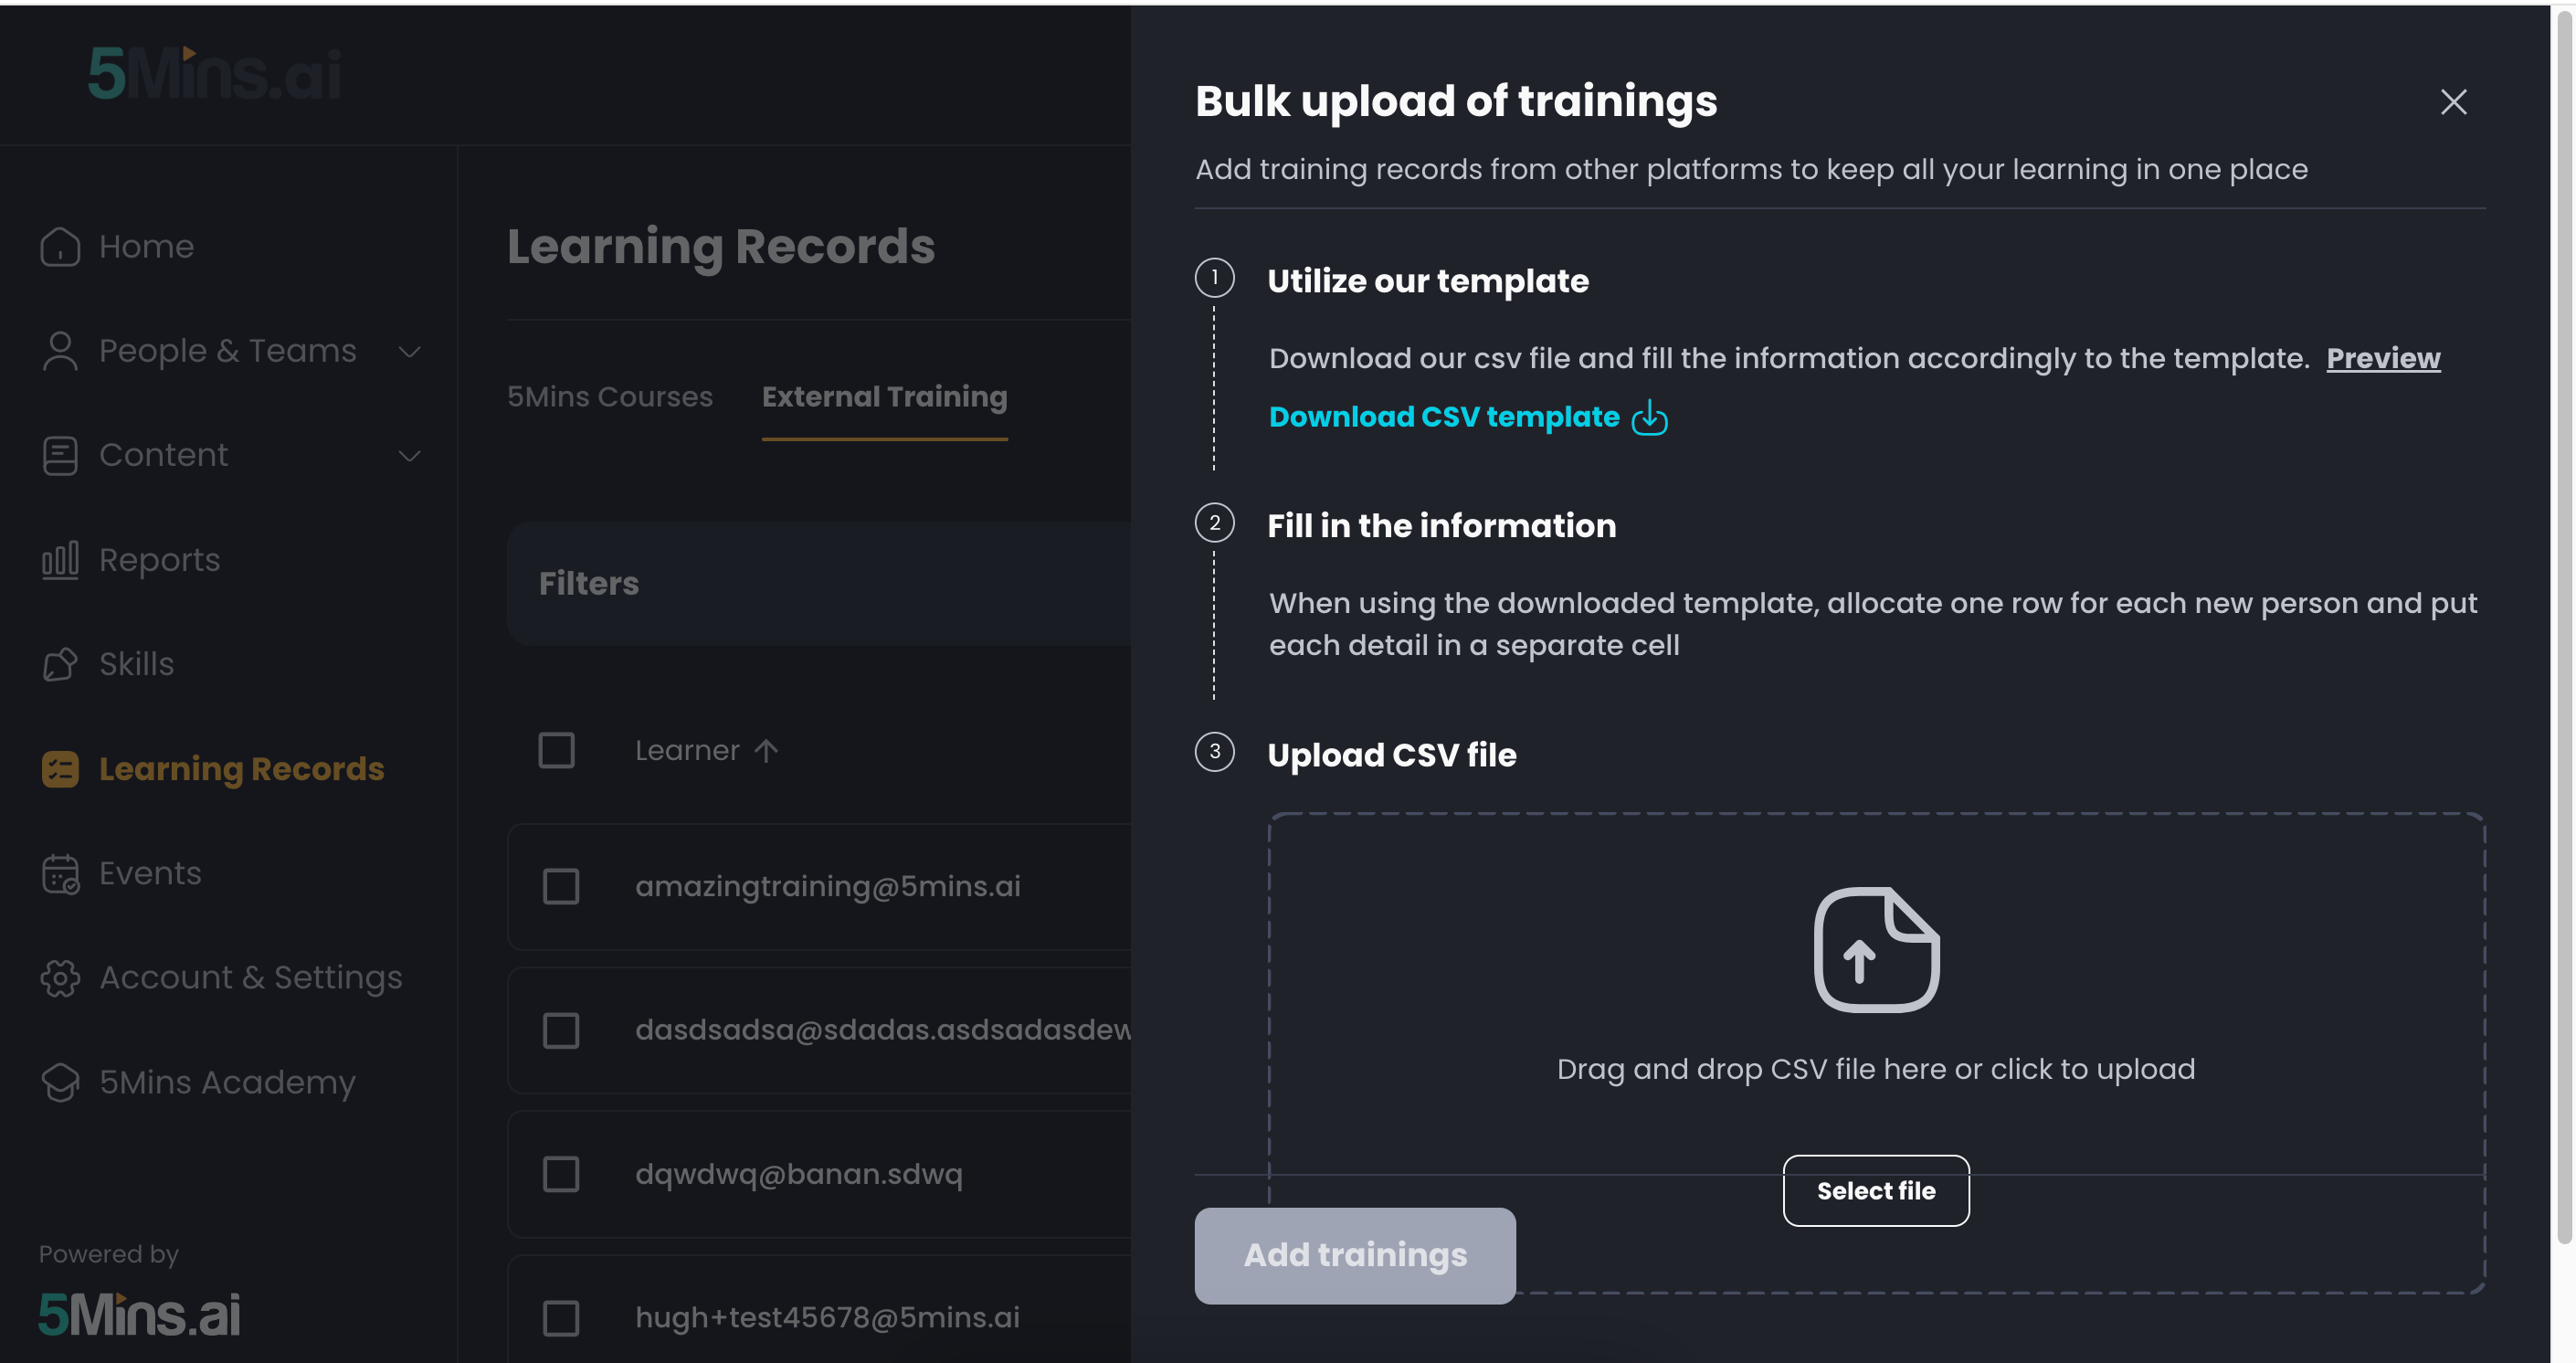Select checkbox for dqwdwq@banan.sdwq row
Screen dimensions: 2576x1363
click(x=560, y=1174)
